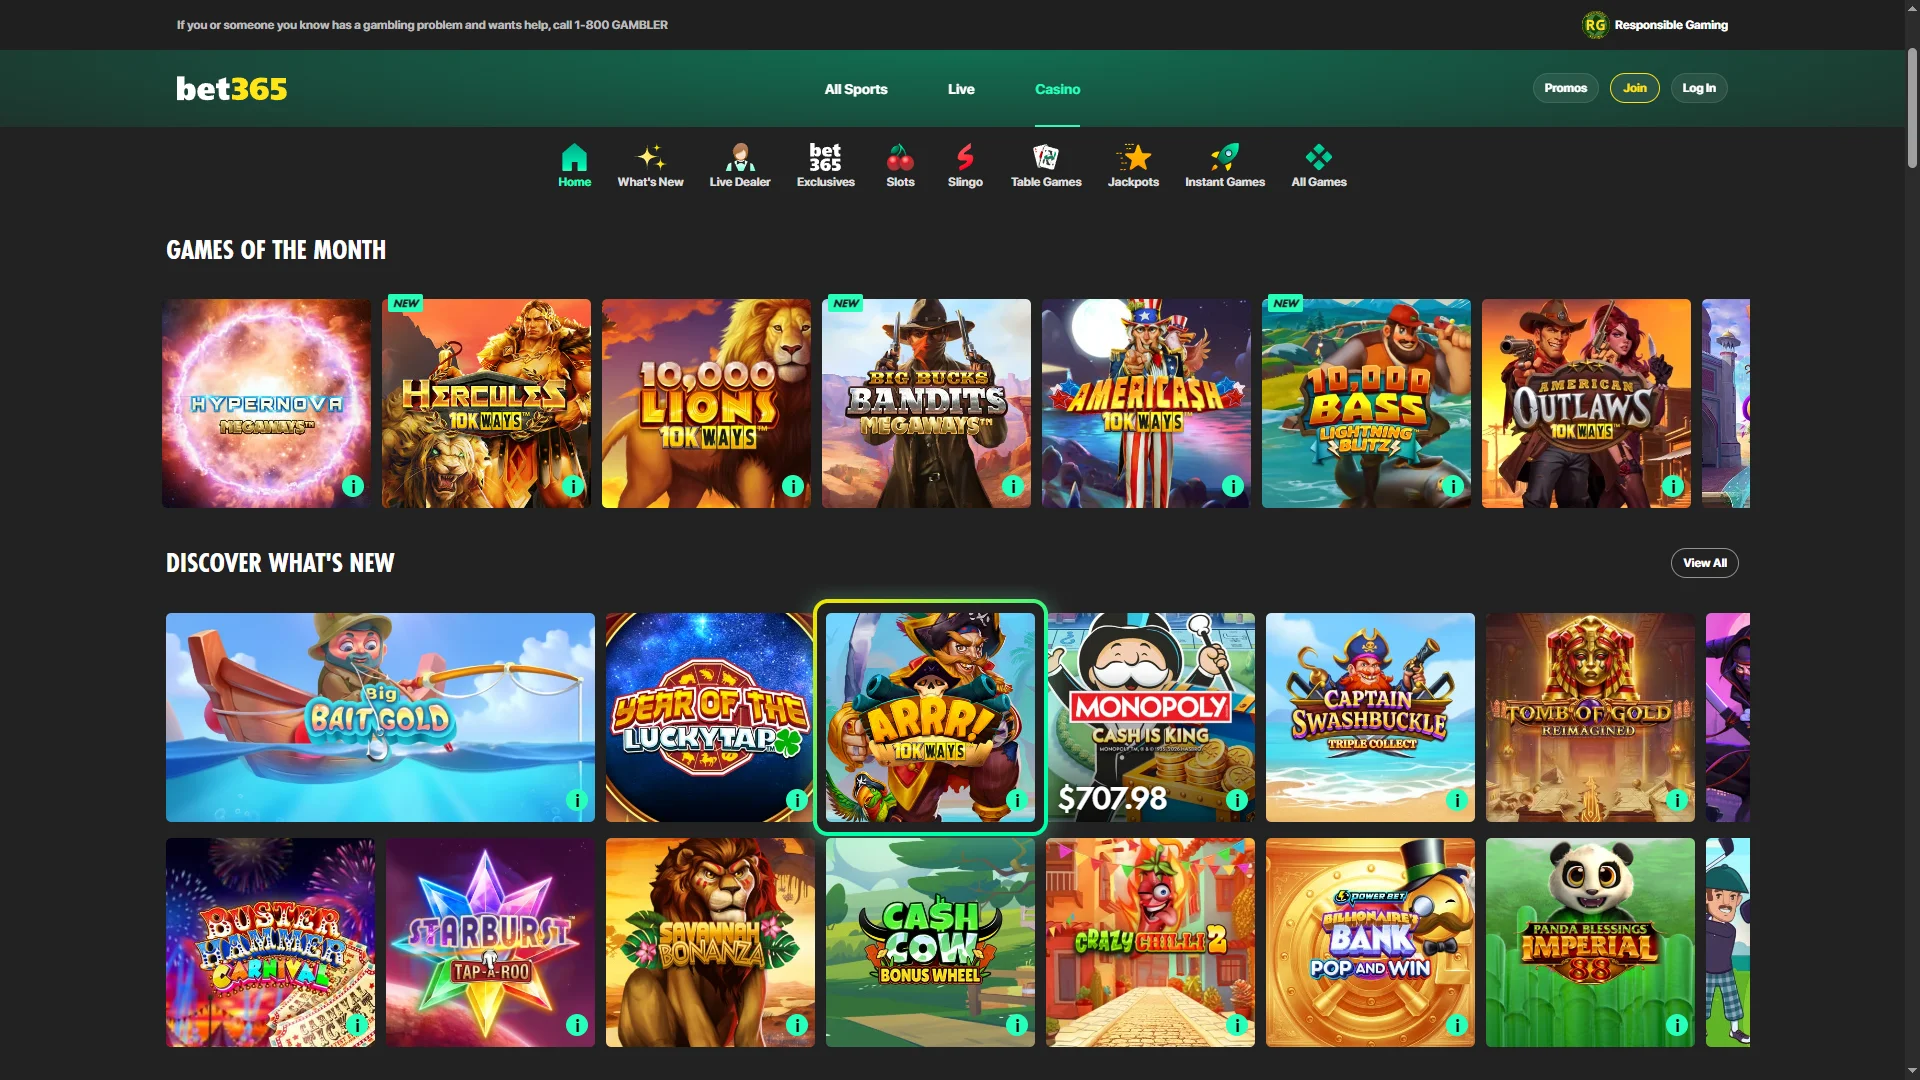Open the Slingo category
The height and width of the screenshot is (1080, 1920).
tap(965, 166)
